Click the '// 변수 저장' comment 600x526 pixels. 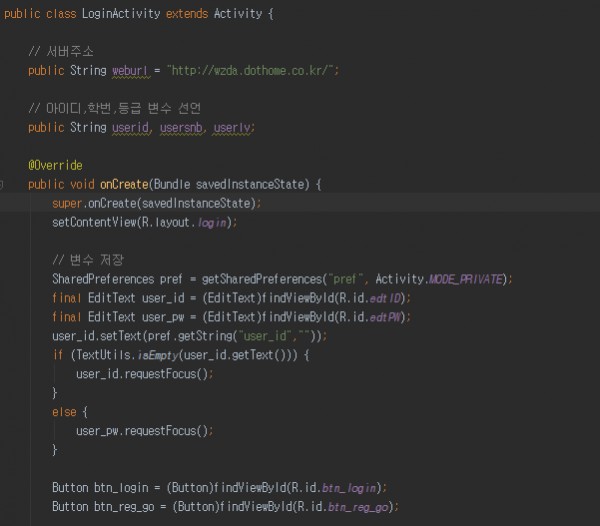point(88,260)
